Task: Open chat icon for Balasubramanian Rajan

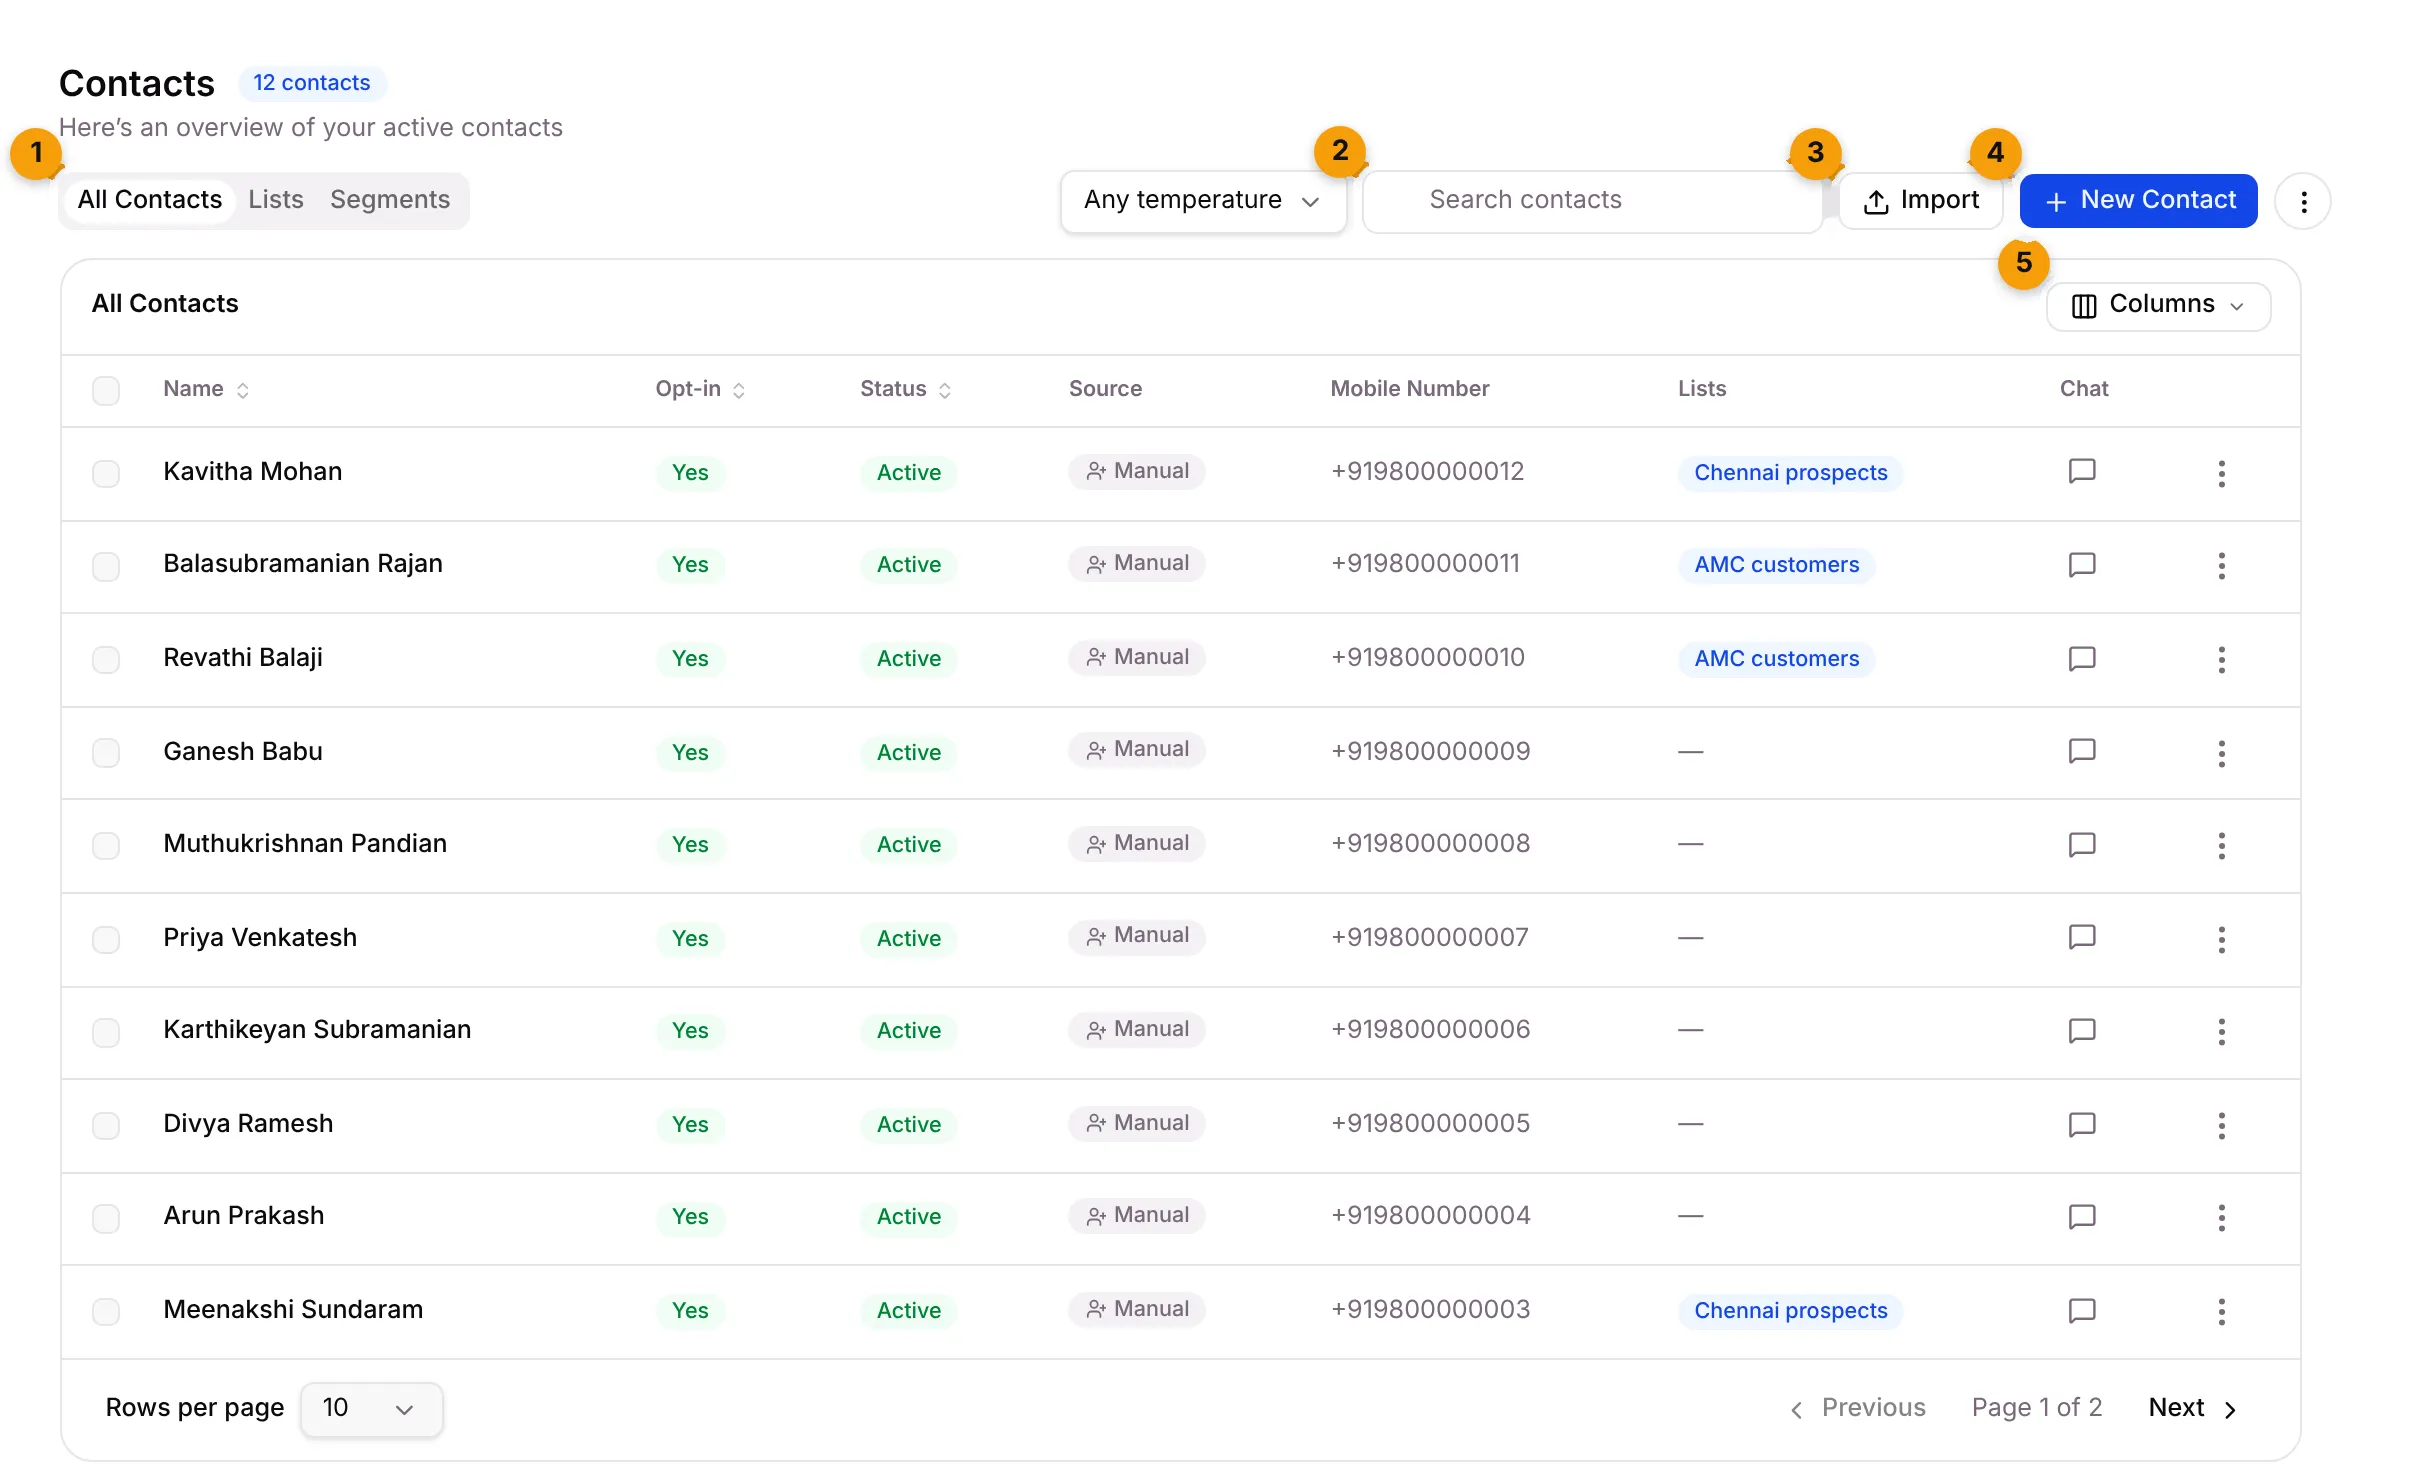Action: [x=2081, y=565]
